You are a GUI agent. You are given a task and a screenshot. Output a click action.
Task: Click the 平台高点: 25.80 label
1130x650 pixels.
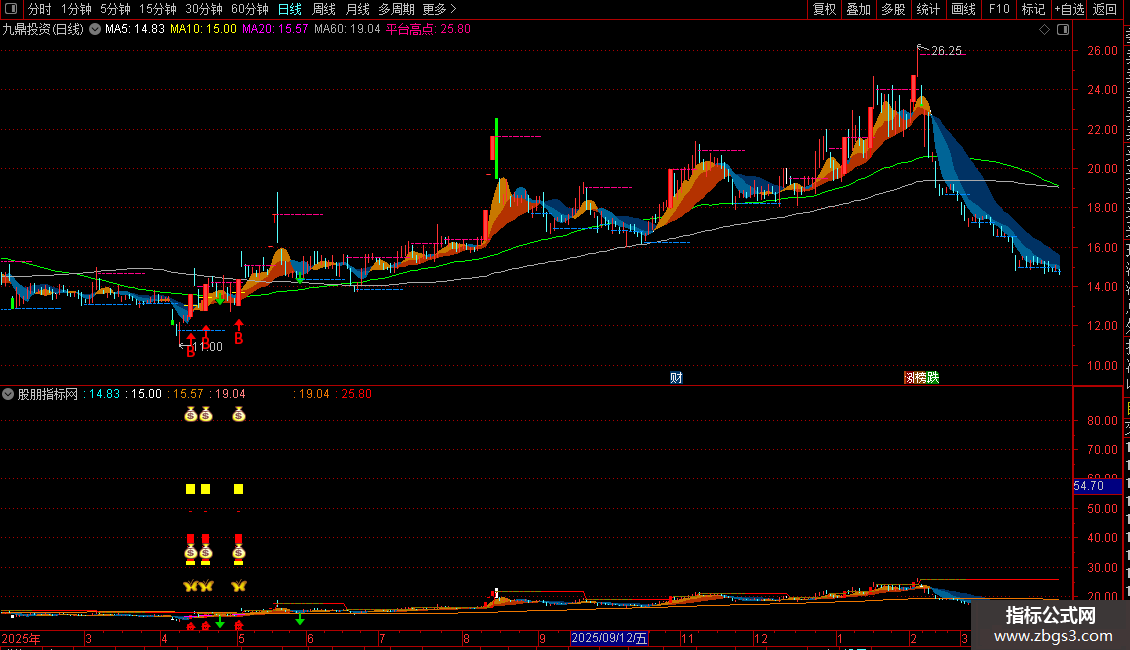pos(428,29)
